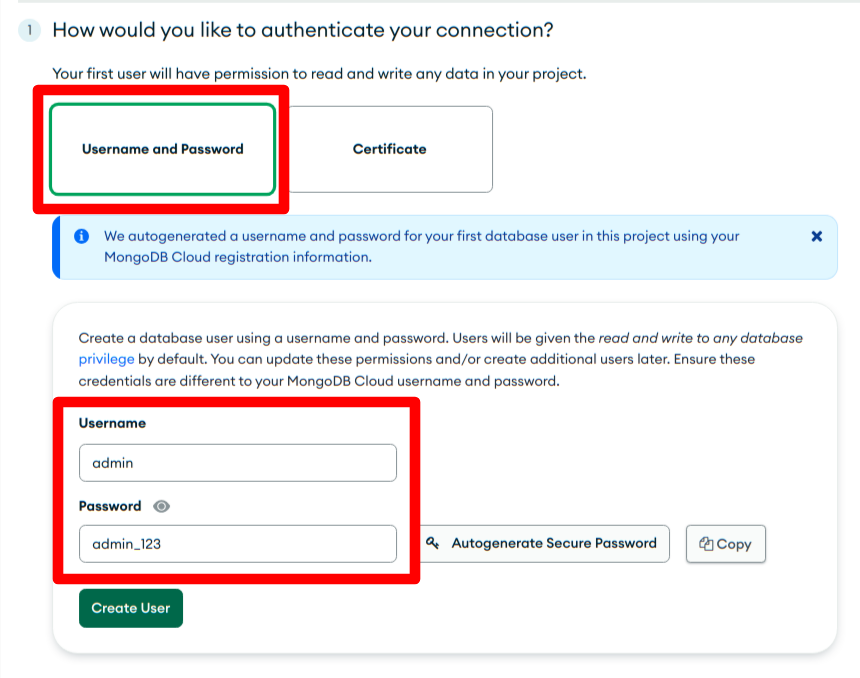Viewport: 860px width, 678px height.
Task: Click the green Create User button
Action: (131, 608)
